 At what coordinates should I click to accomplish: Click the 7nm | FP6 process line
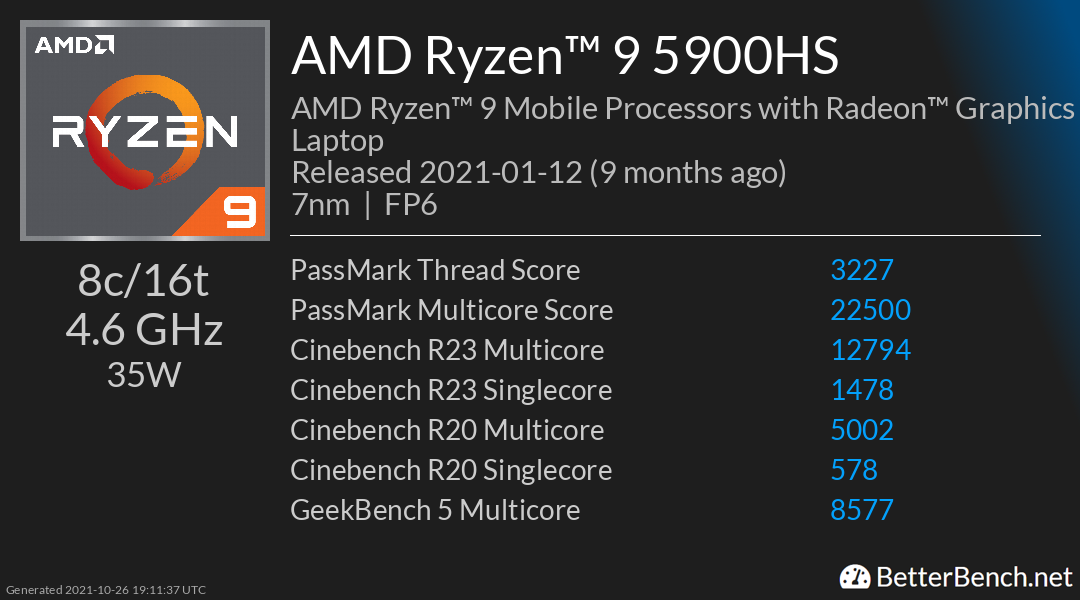click(364, 205)
